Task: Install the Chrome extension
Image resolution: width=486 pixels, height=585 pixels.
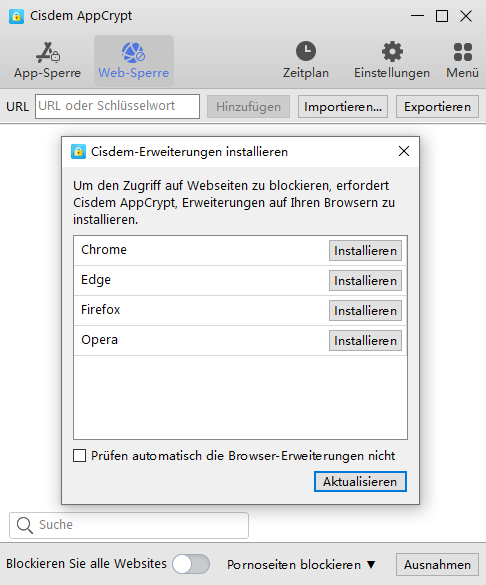Action: [x=365, y=251]
